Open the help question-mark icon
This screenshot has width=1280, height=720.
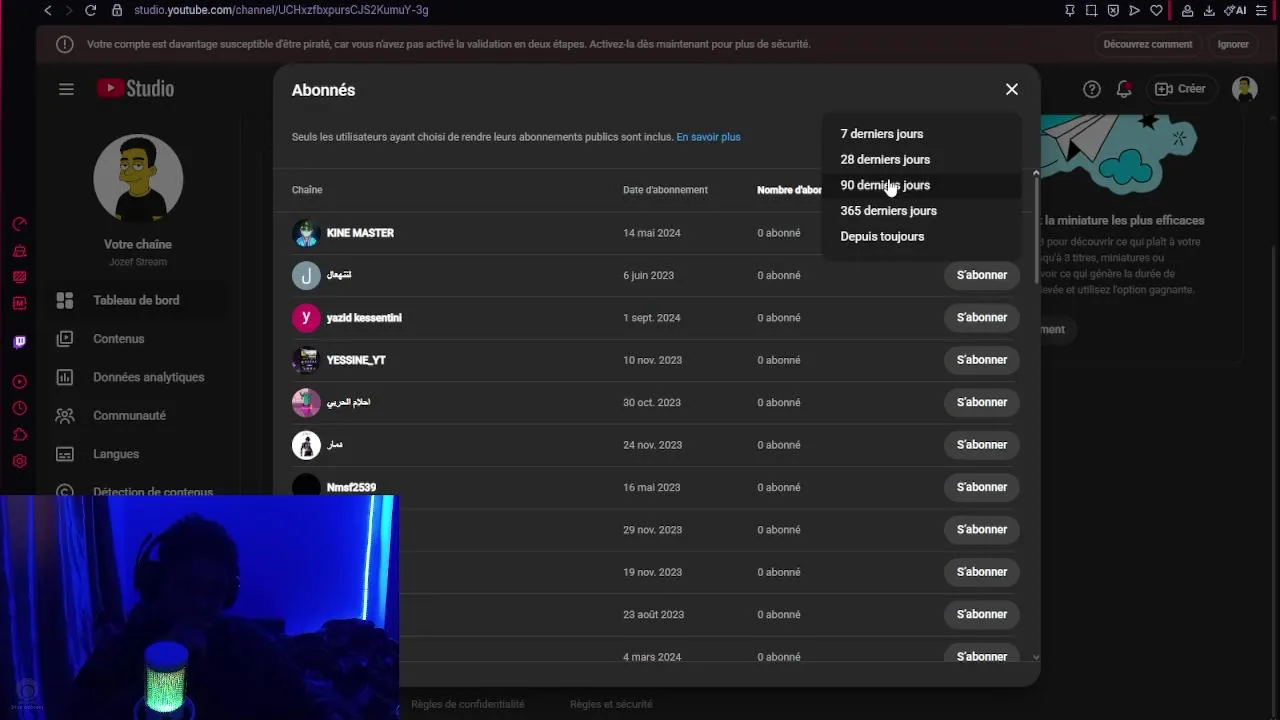click(x=1092, y=89)
